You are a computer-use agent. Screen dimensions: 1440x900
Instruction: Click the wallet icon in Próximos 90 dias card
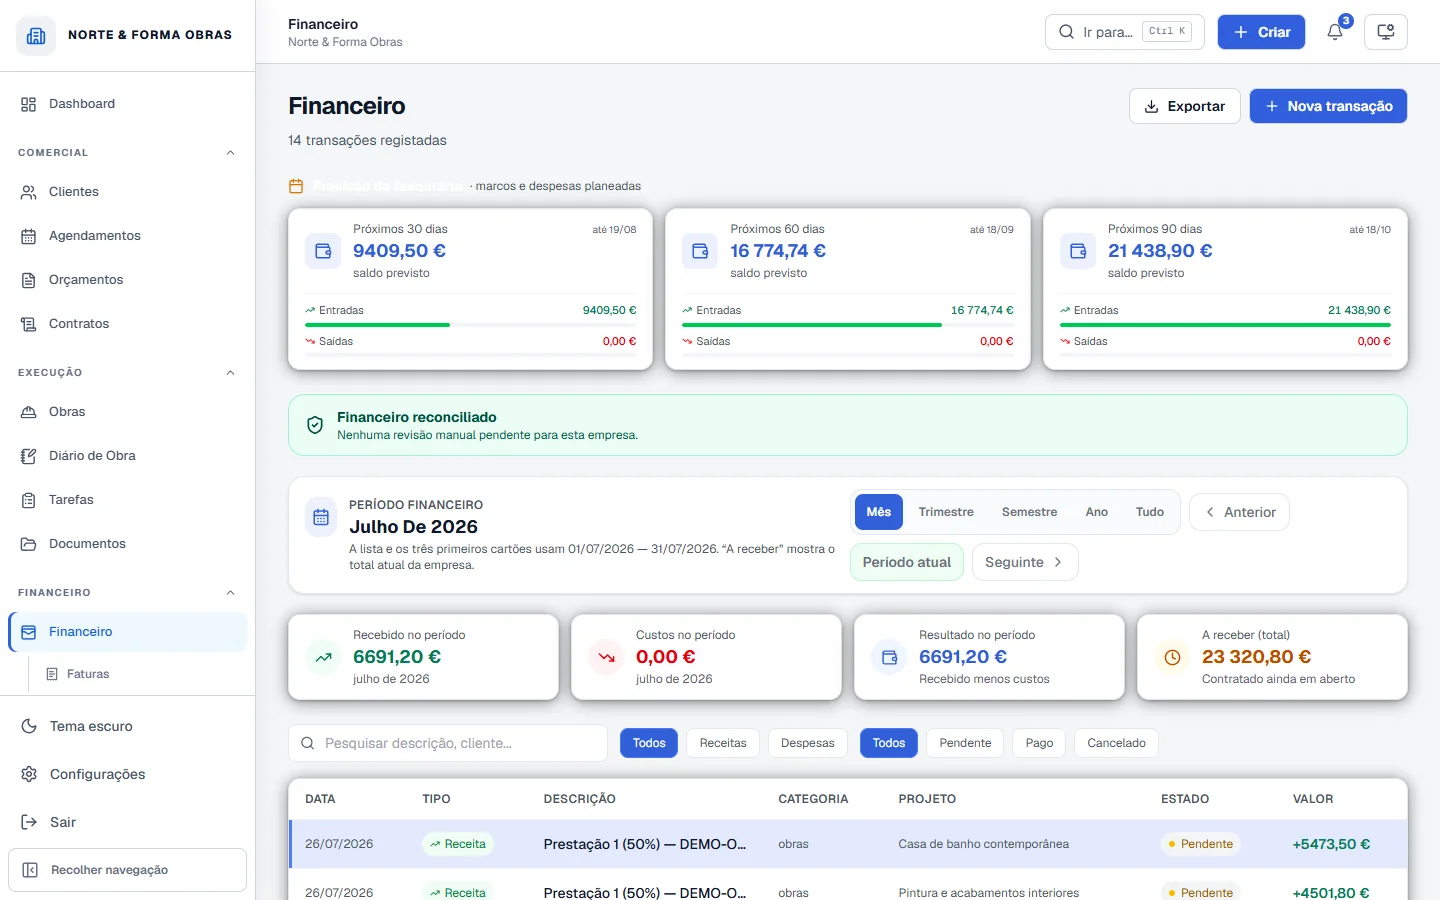pos(1078,251)
